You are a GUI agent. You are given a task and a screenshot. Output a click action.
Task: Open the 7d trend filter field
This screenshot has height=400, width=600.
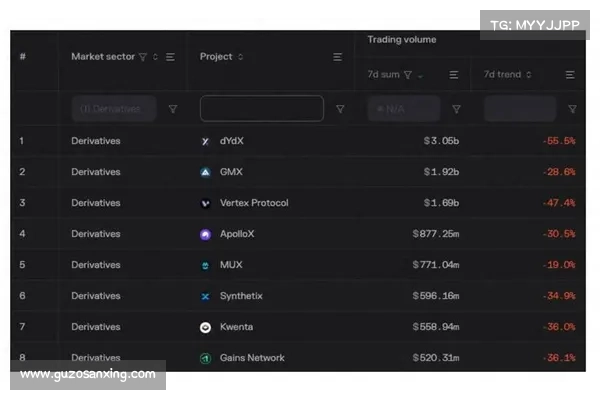pos(520,109)
